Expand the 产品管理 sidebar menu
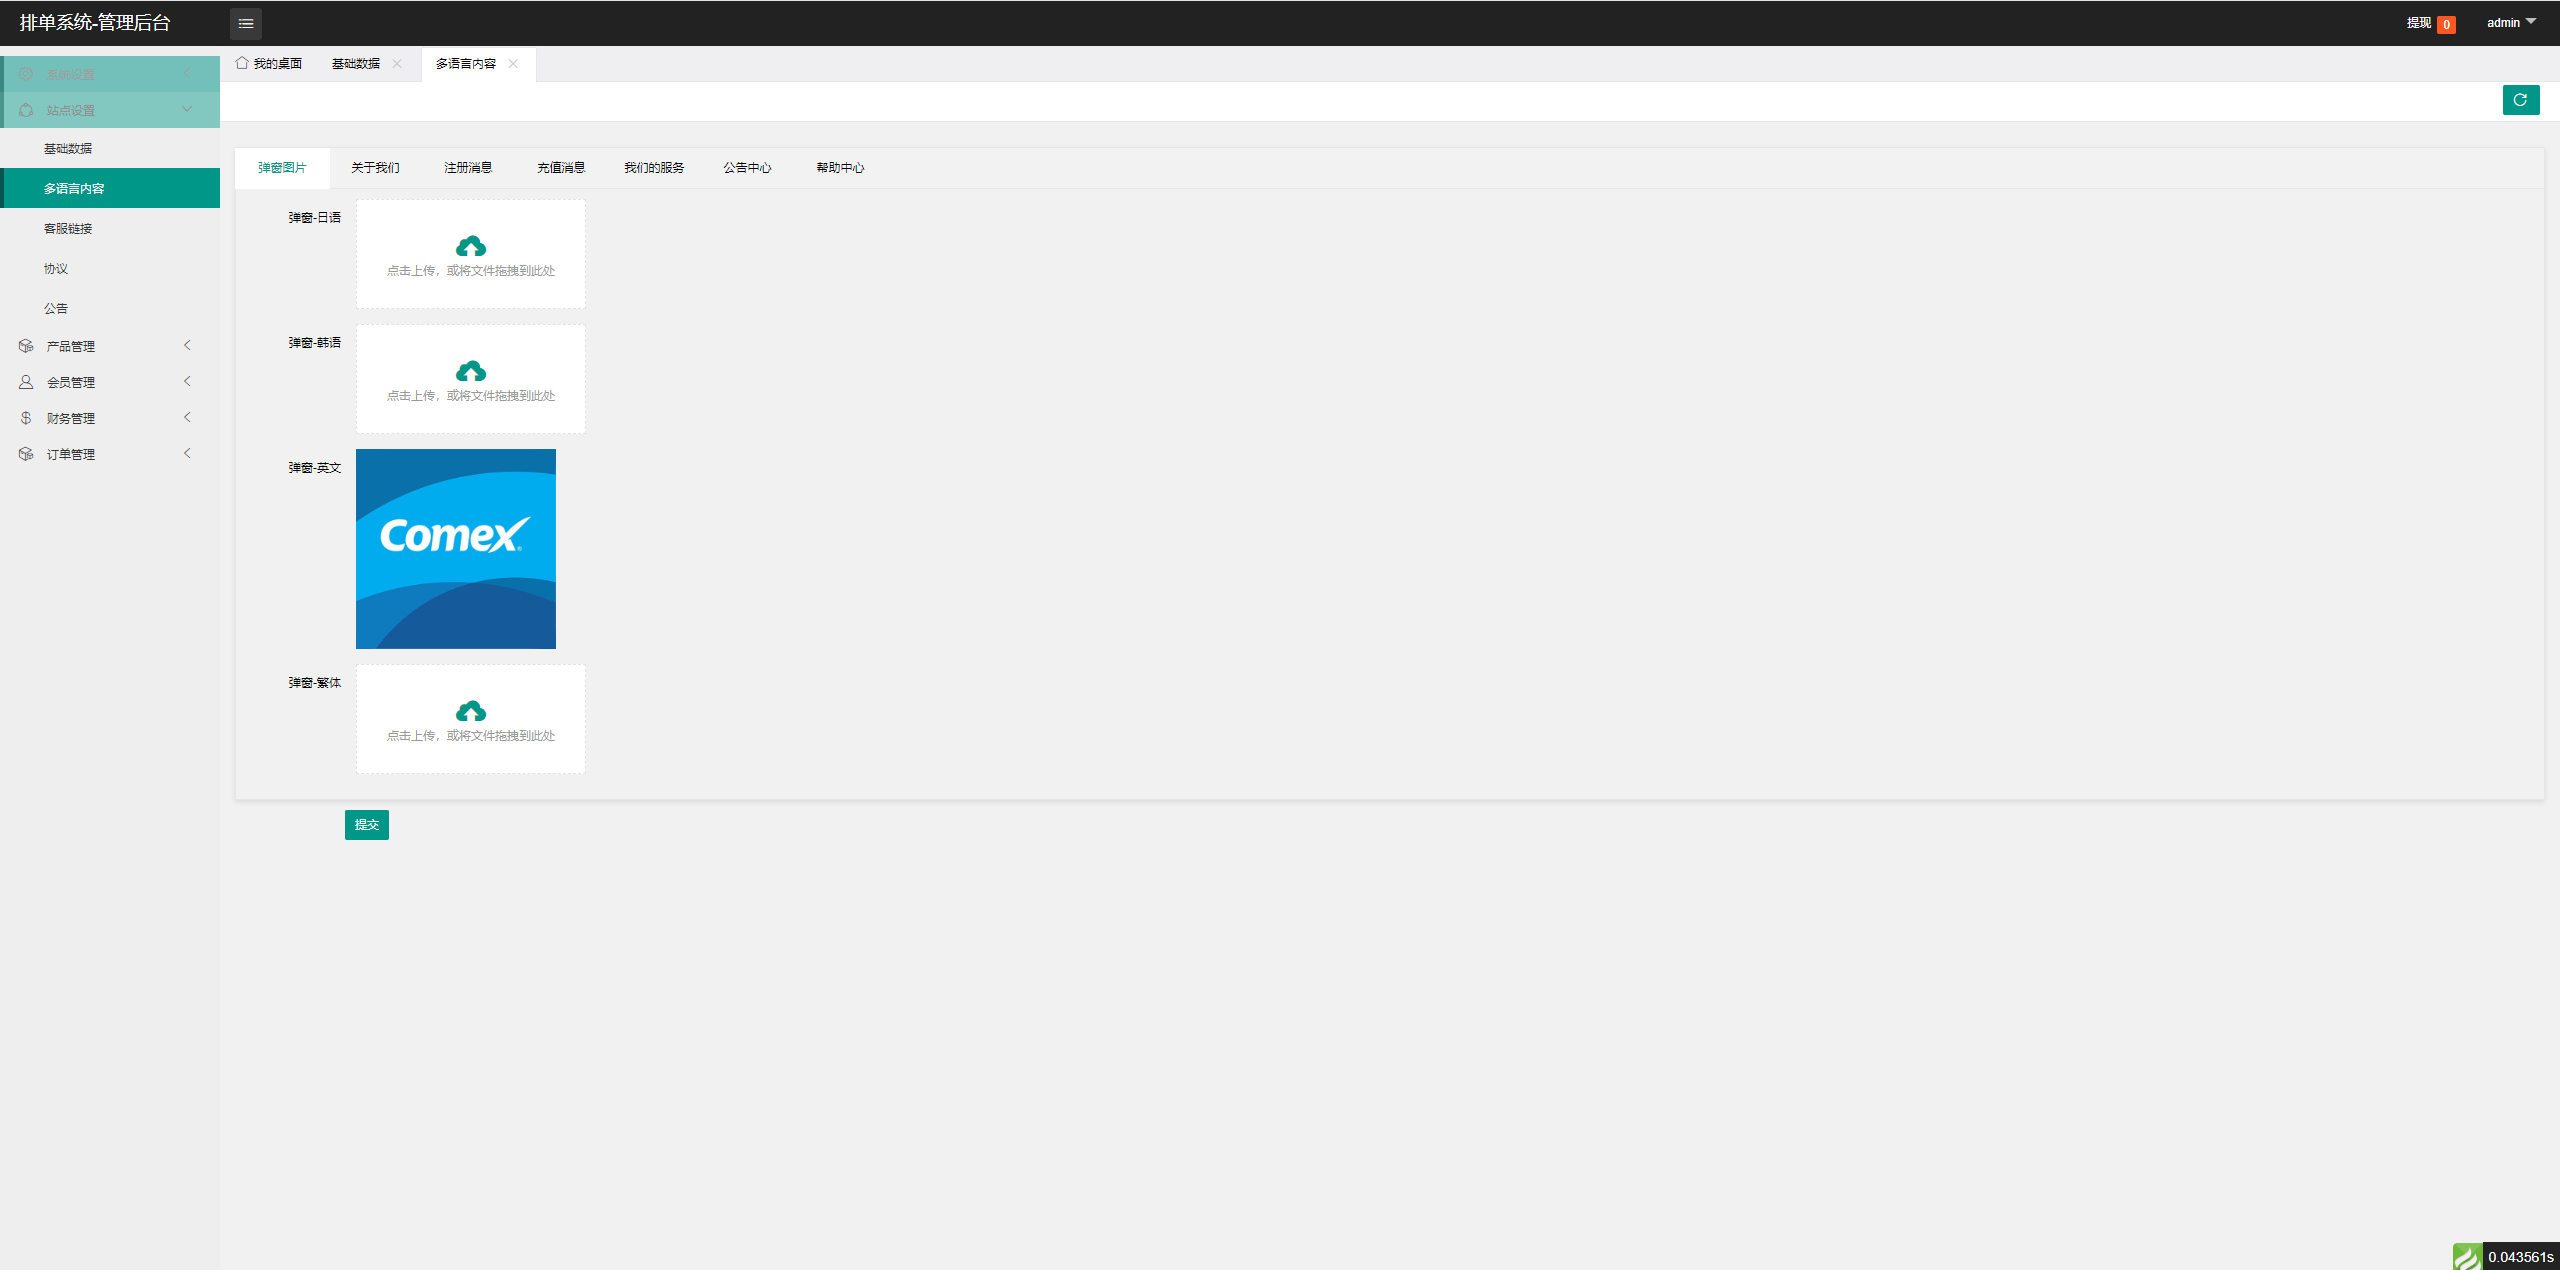This screenshot has height=1270, width=2560. click(x=106, y=344)
